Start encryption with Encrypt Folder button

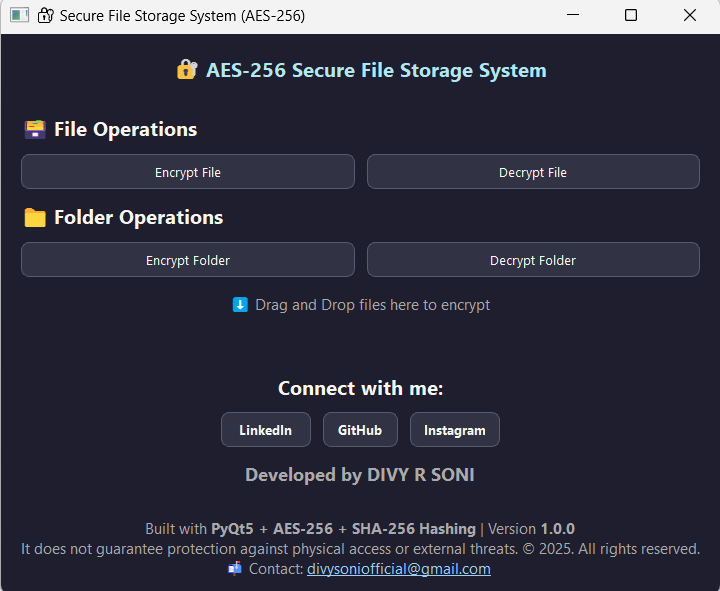click(x=188, y=260)
